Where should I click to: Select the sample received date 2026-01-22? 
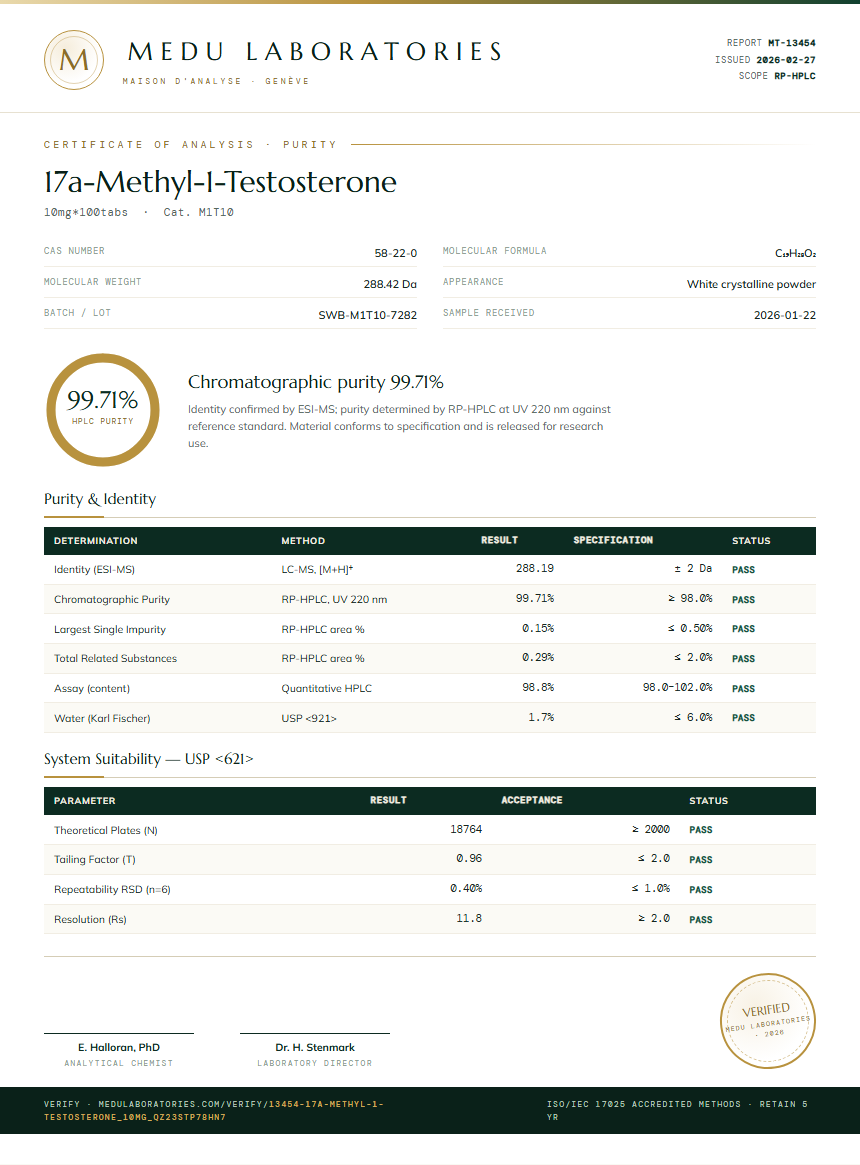[x=784, y=316]
